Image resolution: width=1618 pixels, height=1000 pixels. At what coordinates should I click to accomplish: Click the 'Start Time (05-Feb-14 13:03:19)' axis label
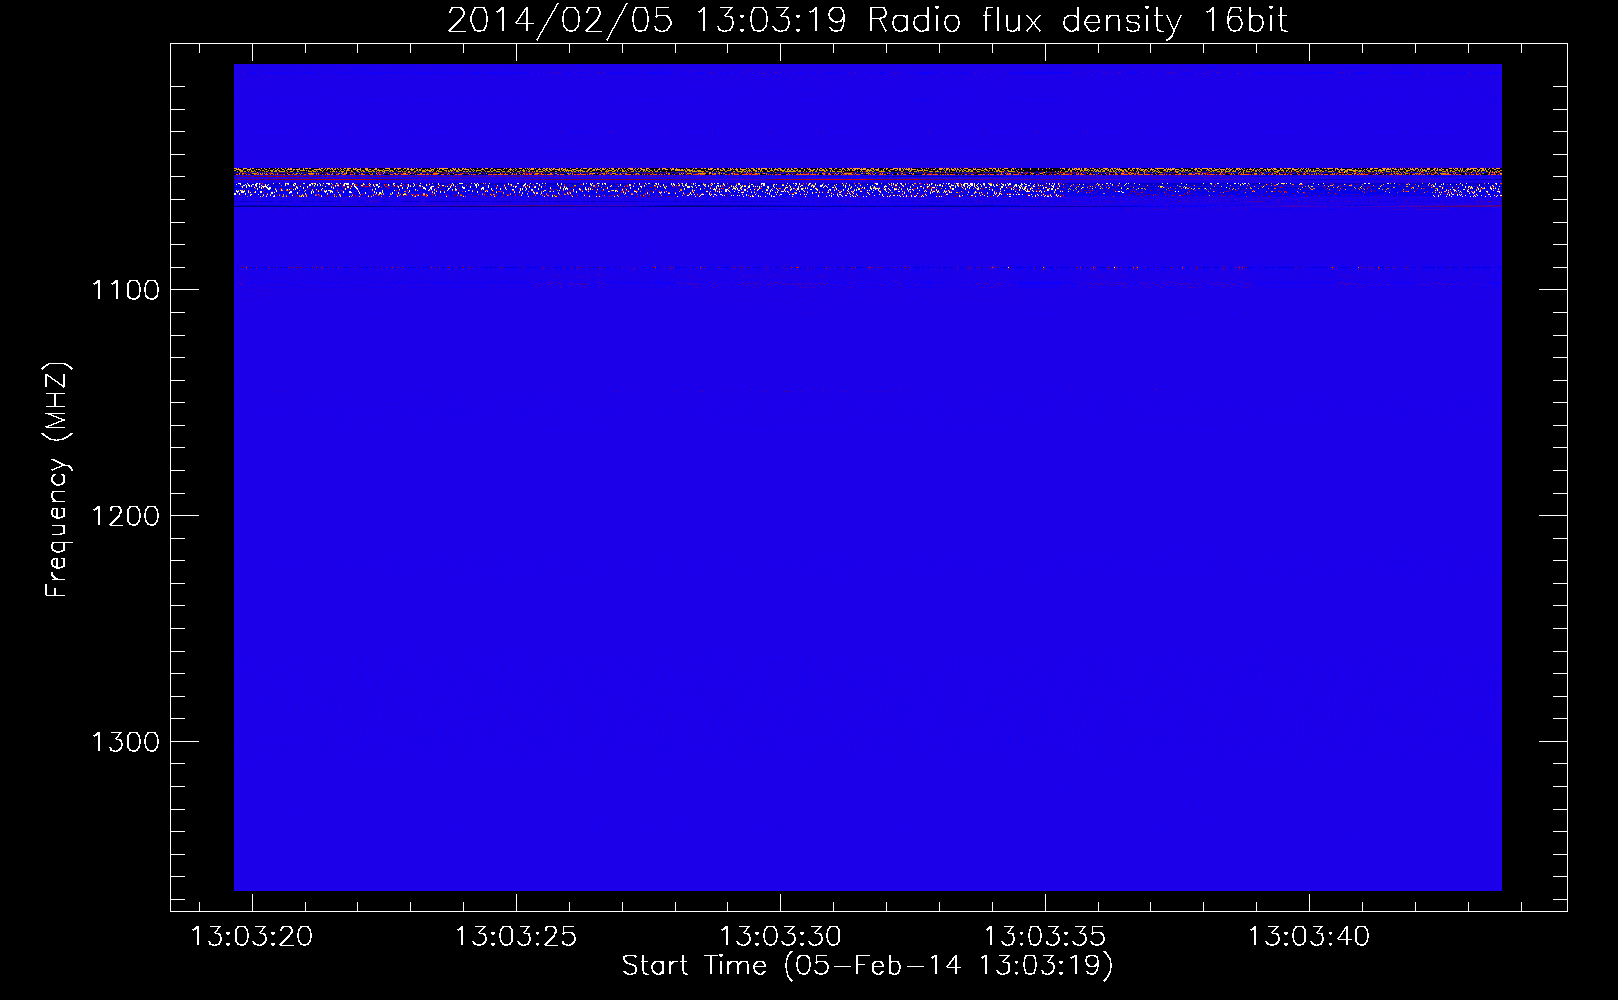point(867,966)
